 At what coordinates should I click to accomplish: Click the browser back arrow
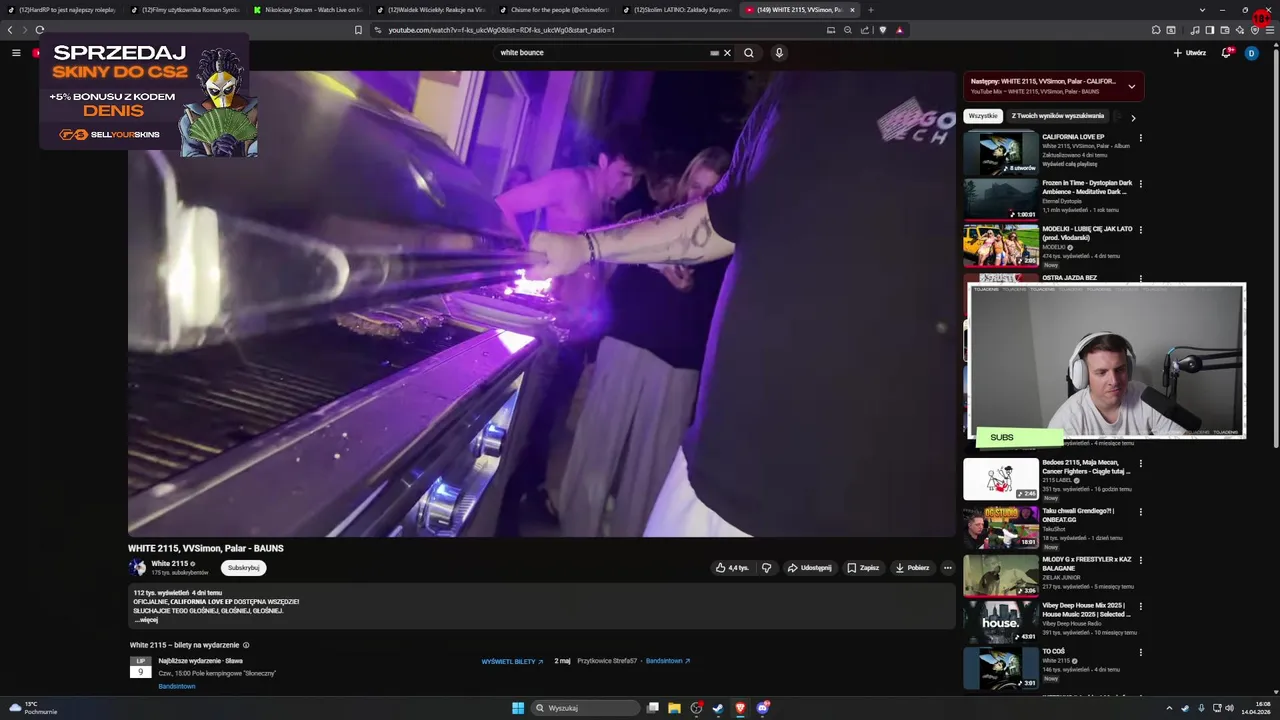pos(10,30)
